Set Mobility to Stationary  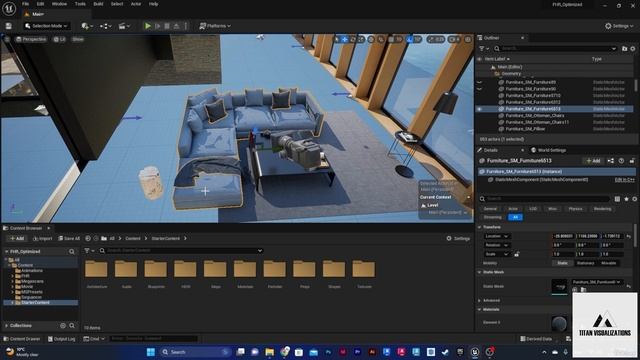pos(586,263)
